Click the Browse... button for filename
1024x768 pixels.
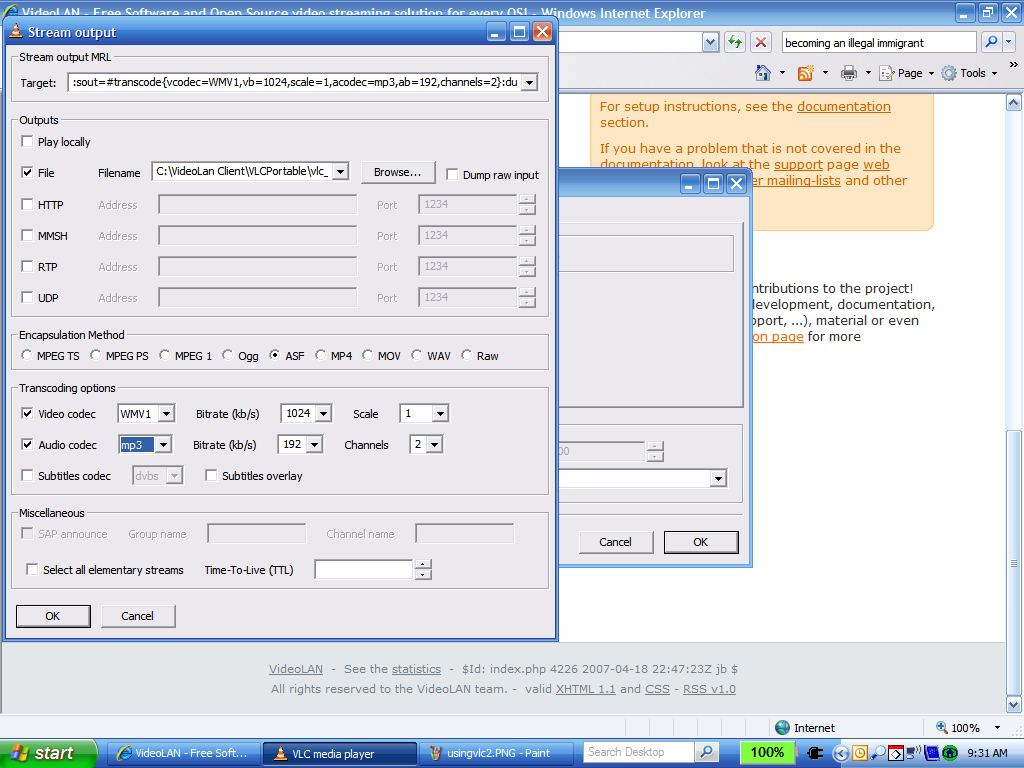397,172
